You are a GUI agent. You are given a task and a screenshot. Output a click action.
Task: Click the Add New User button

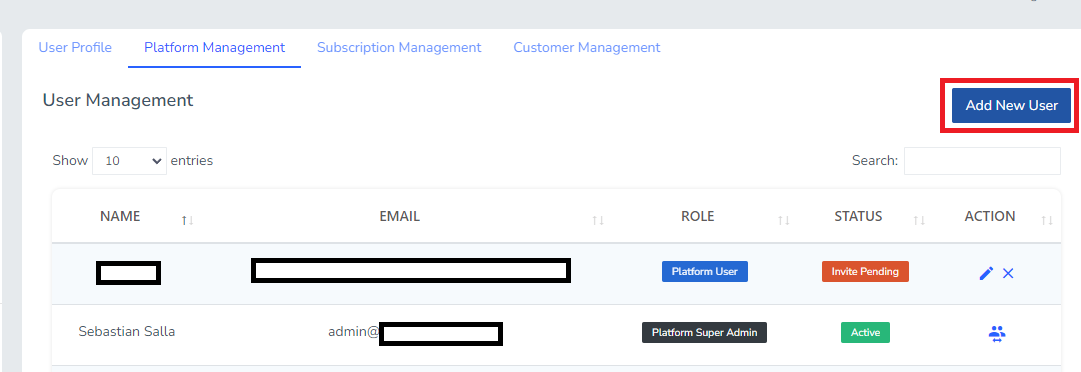[x=1011, y=105]
